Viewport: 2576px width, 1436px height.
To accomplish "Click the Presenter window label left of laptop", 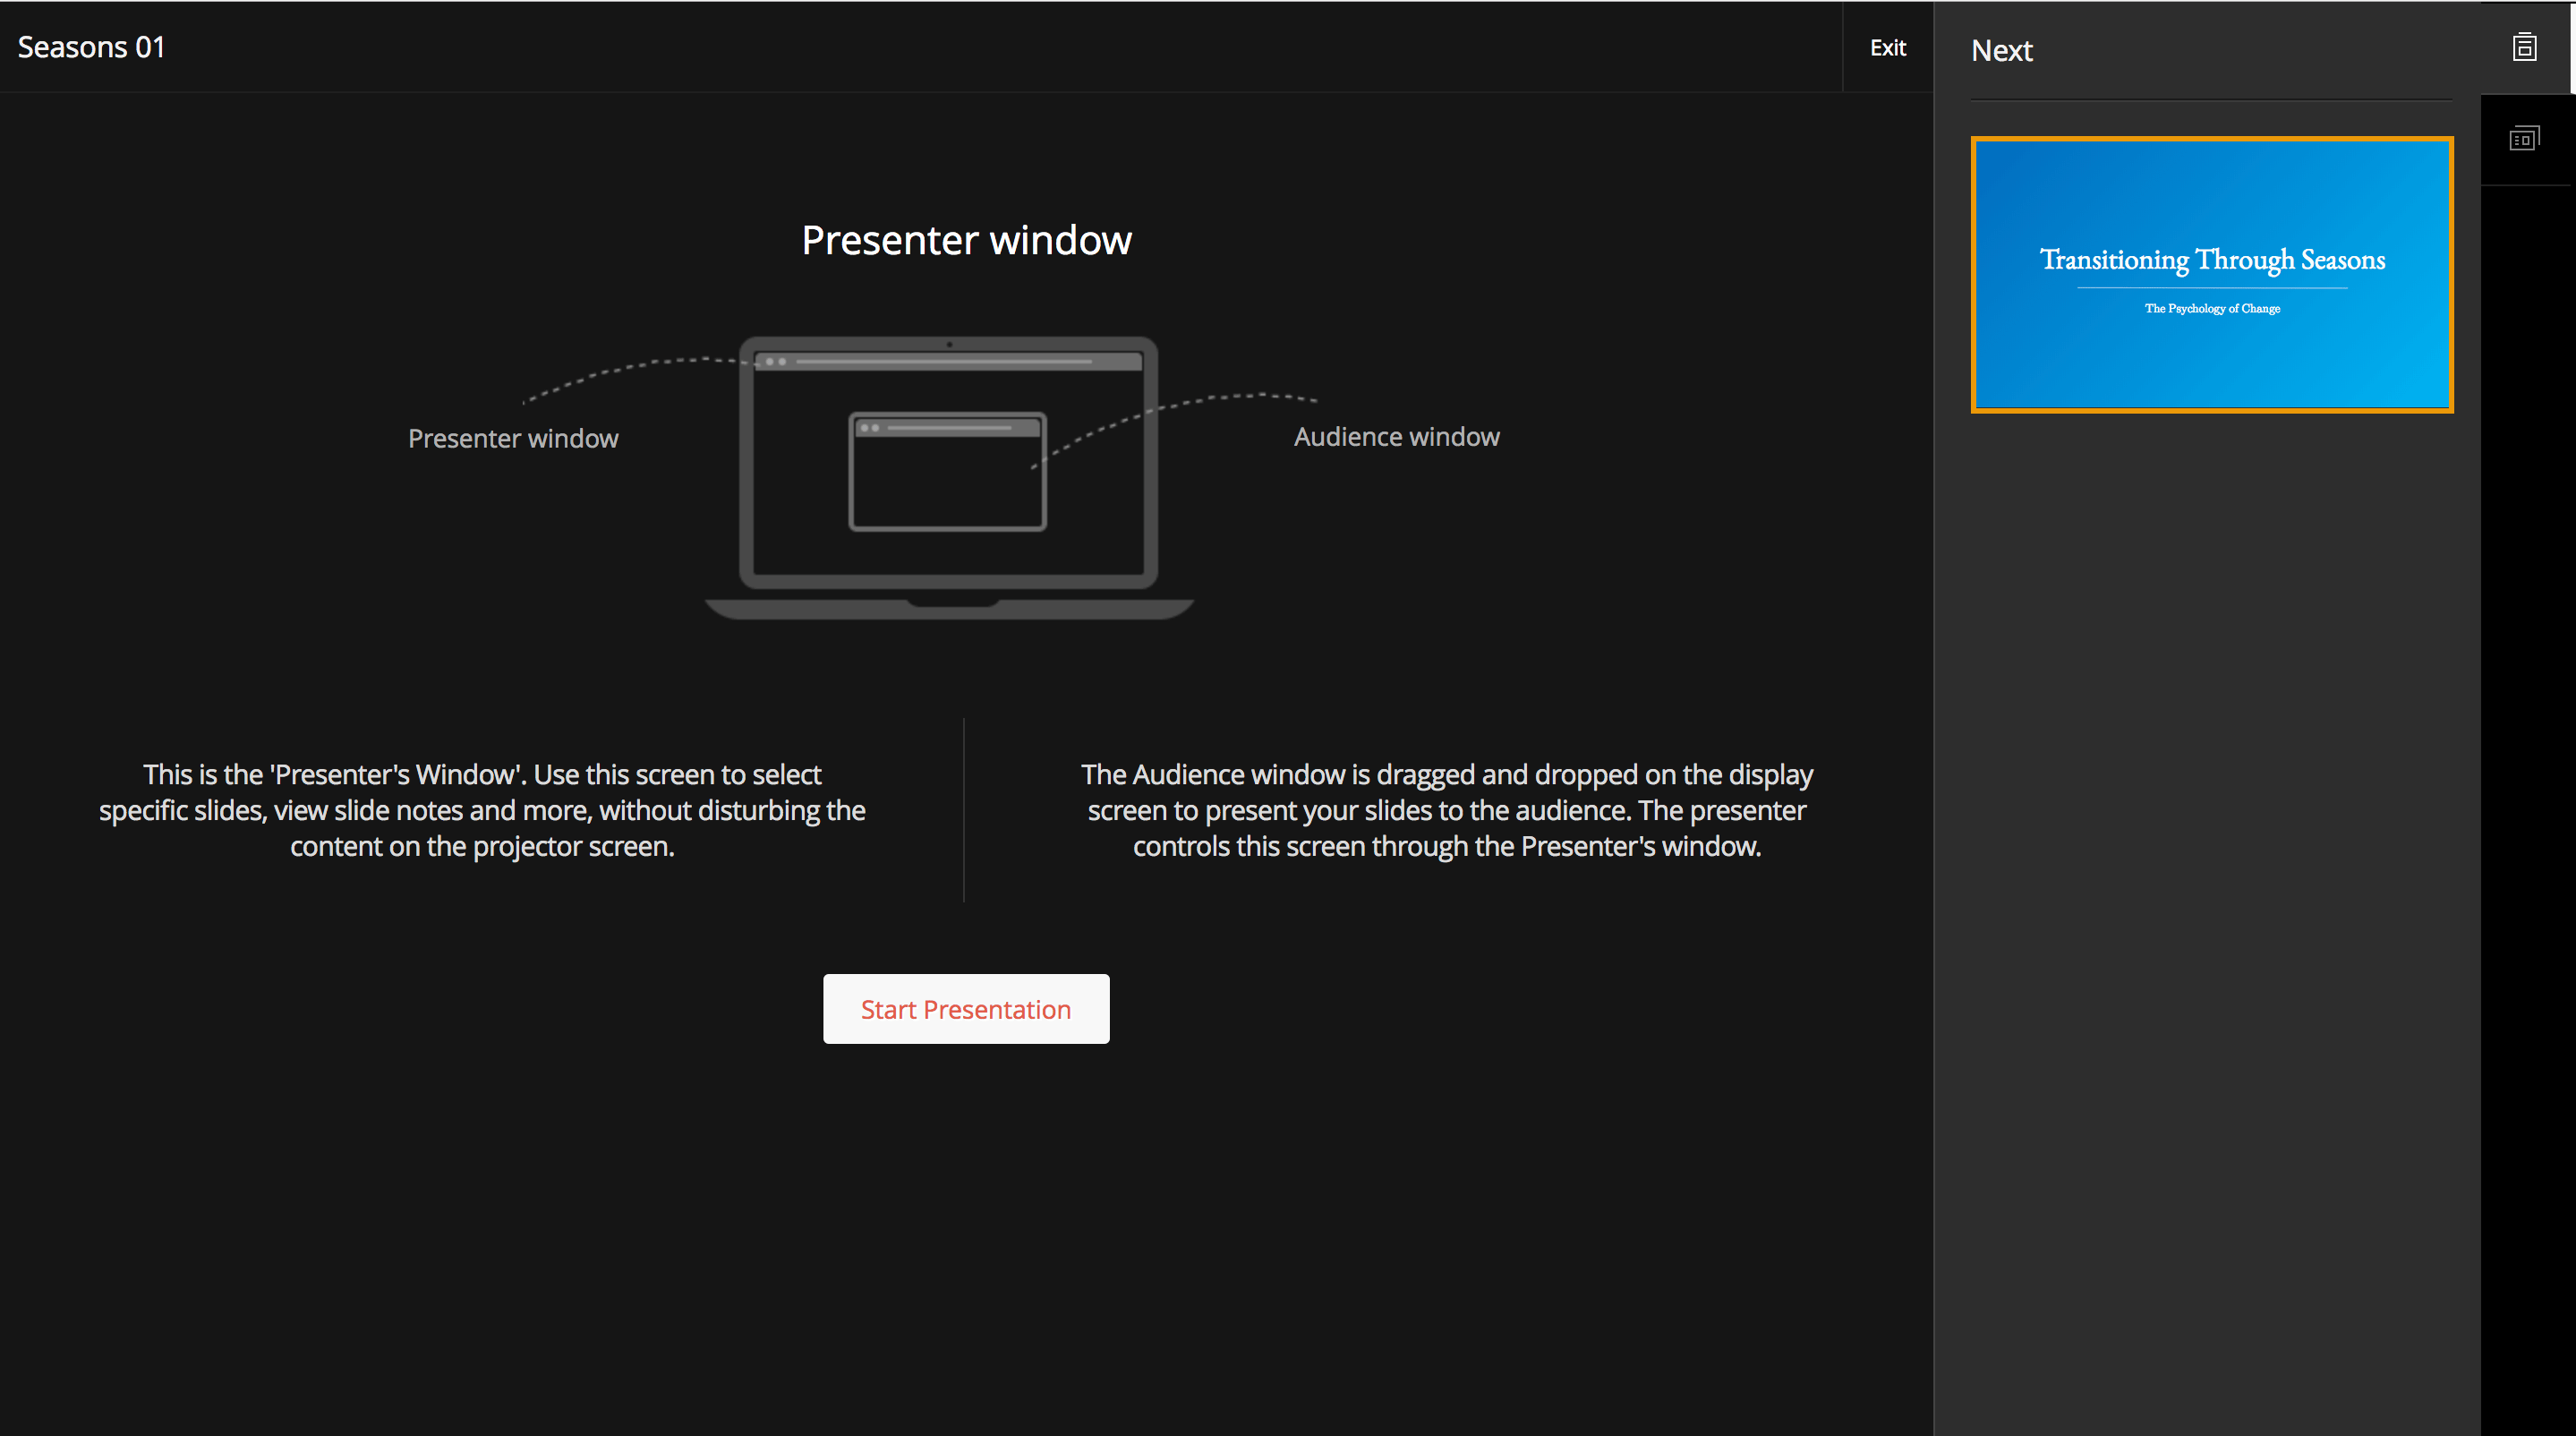I will click(x=513, y=438).
